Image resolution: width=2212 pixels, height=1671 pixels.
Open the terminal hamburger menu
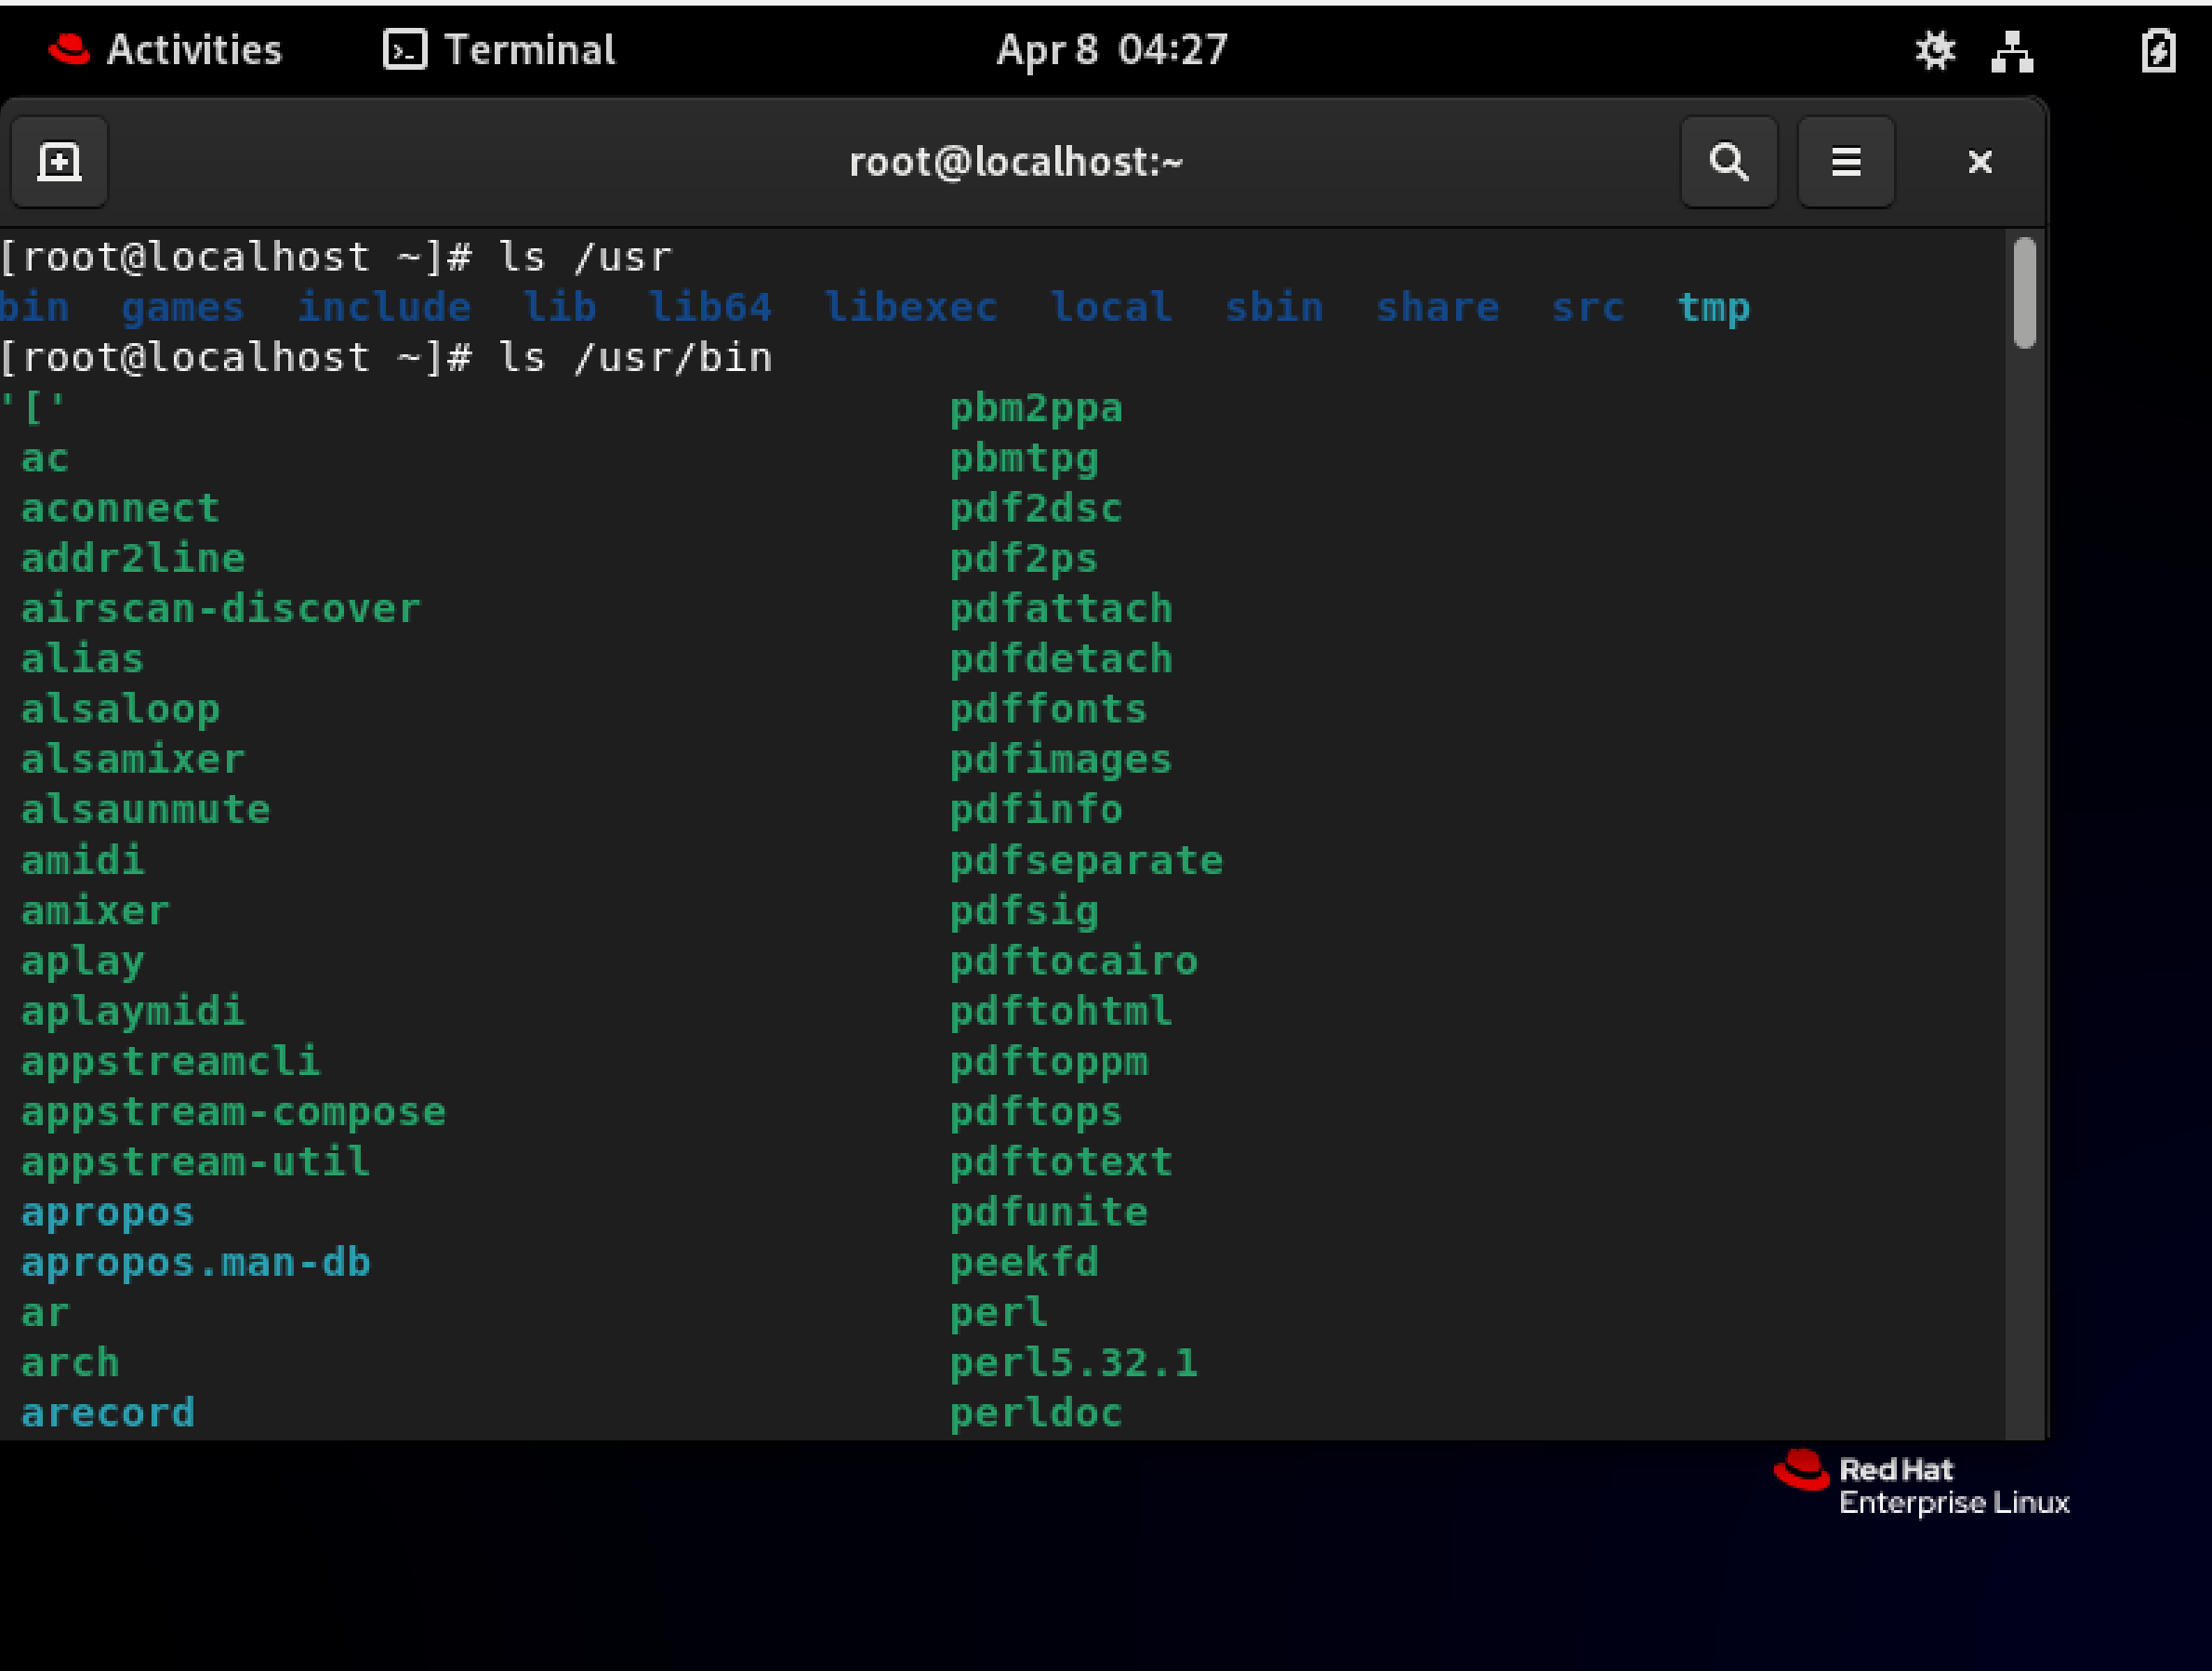point(1845,162)
